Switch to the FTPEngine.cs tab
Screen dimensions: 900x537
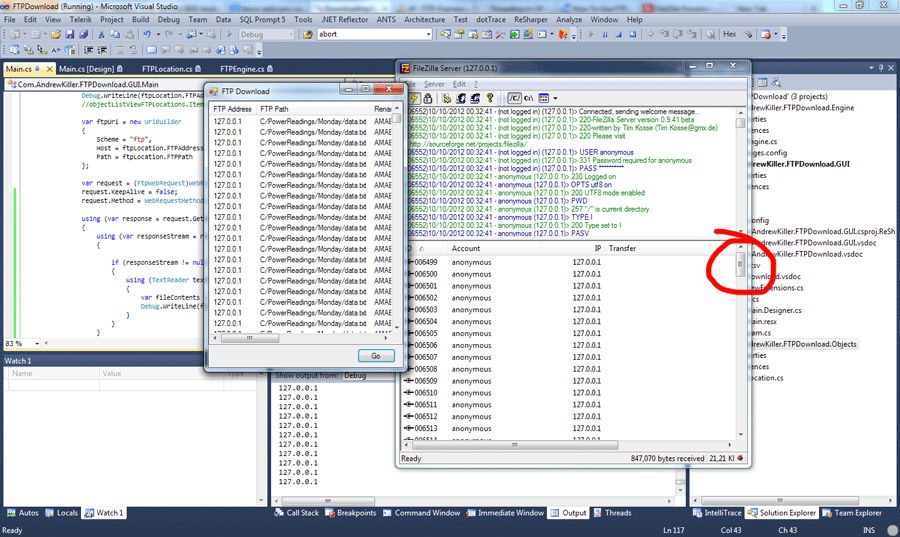(246, 69)
